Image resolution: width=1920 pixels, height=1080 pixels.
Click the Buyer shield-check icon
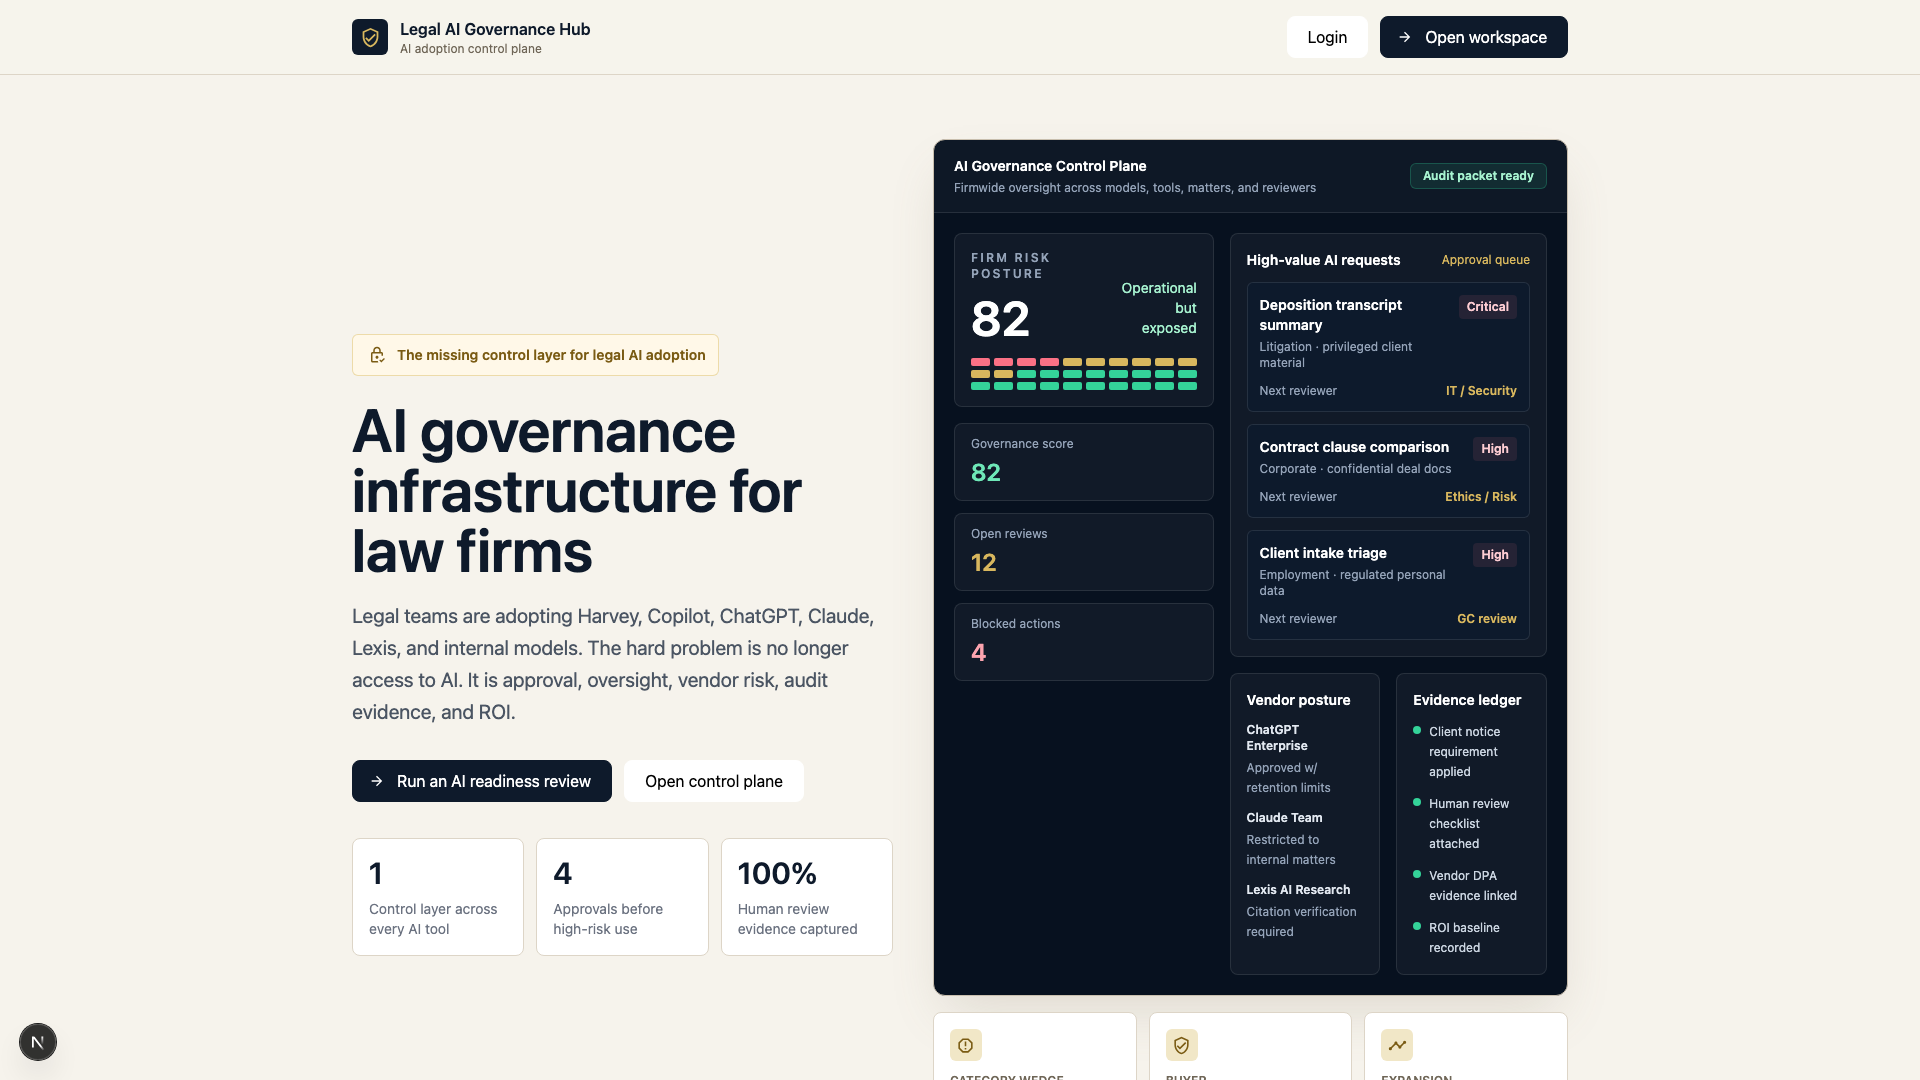(x=1181, y=1045)
